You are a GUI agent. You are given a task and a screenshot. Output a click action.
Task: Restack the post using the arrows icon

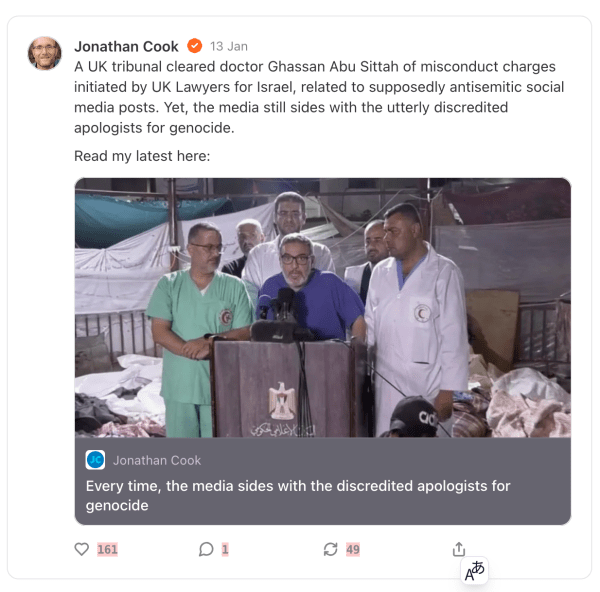click(330, 549)
